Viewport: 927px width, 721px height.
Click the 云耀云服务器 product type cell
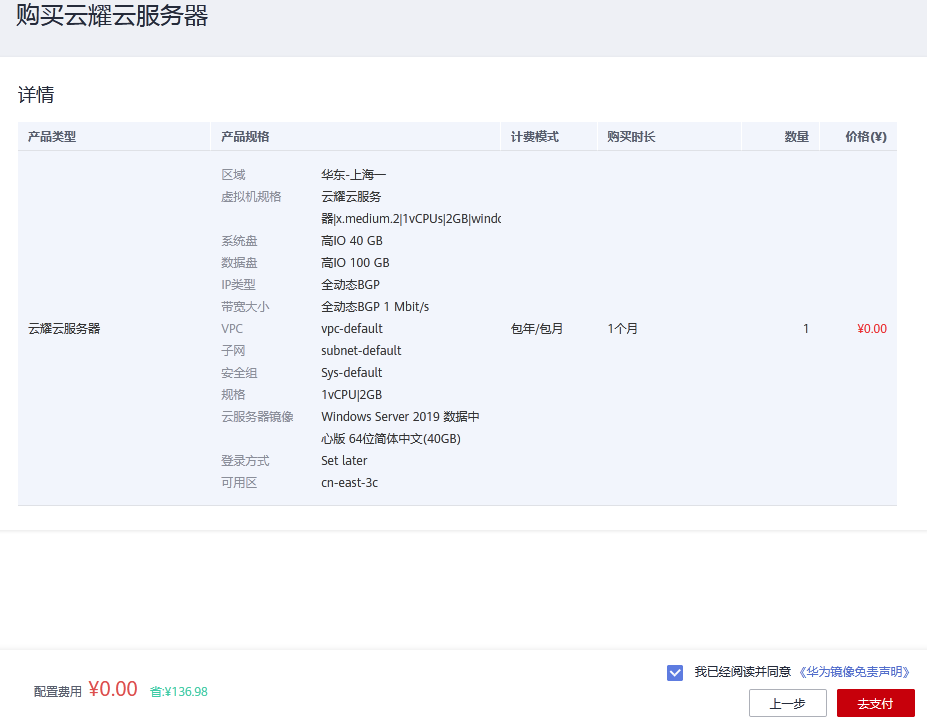coord(64,329)
